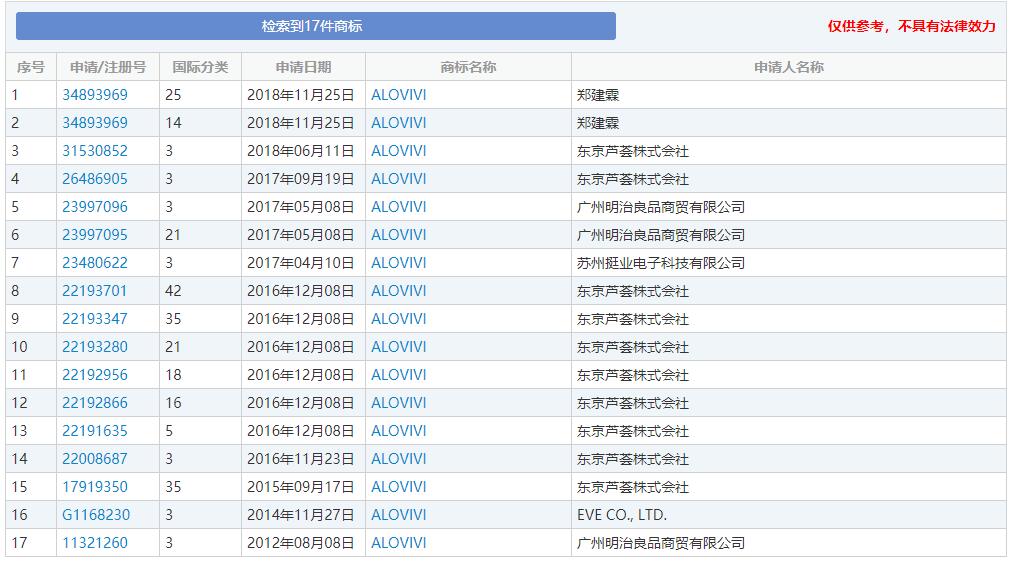Click date '2017年09月19日'

(x=300, y=178)
